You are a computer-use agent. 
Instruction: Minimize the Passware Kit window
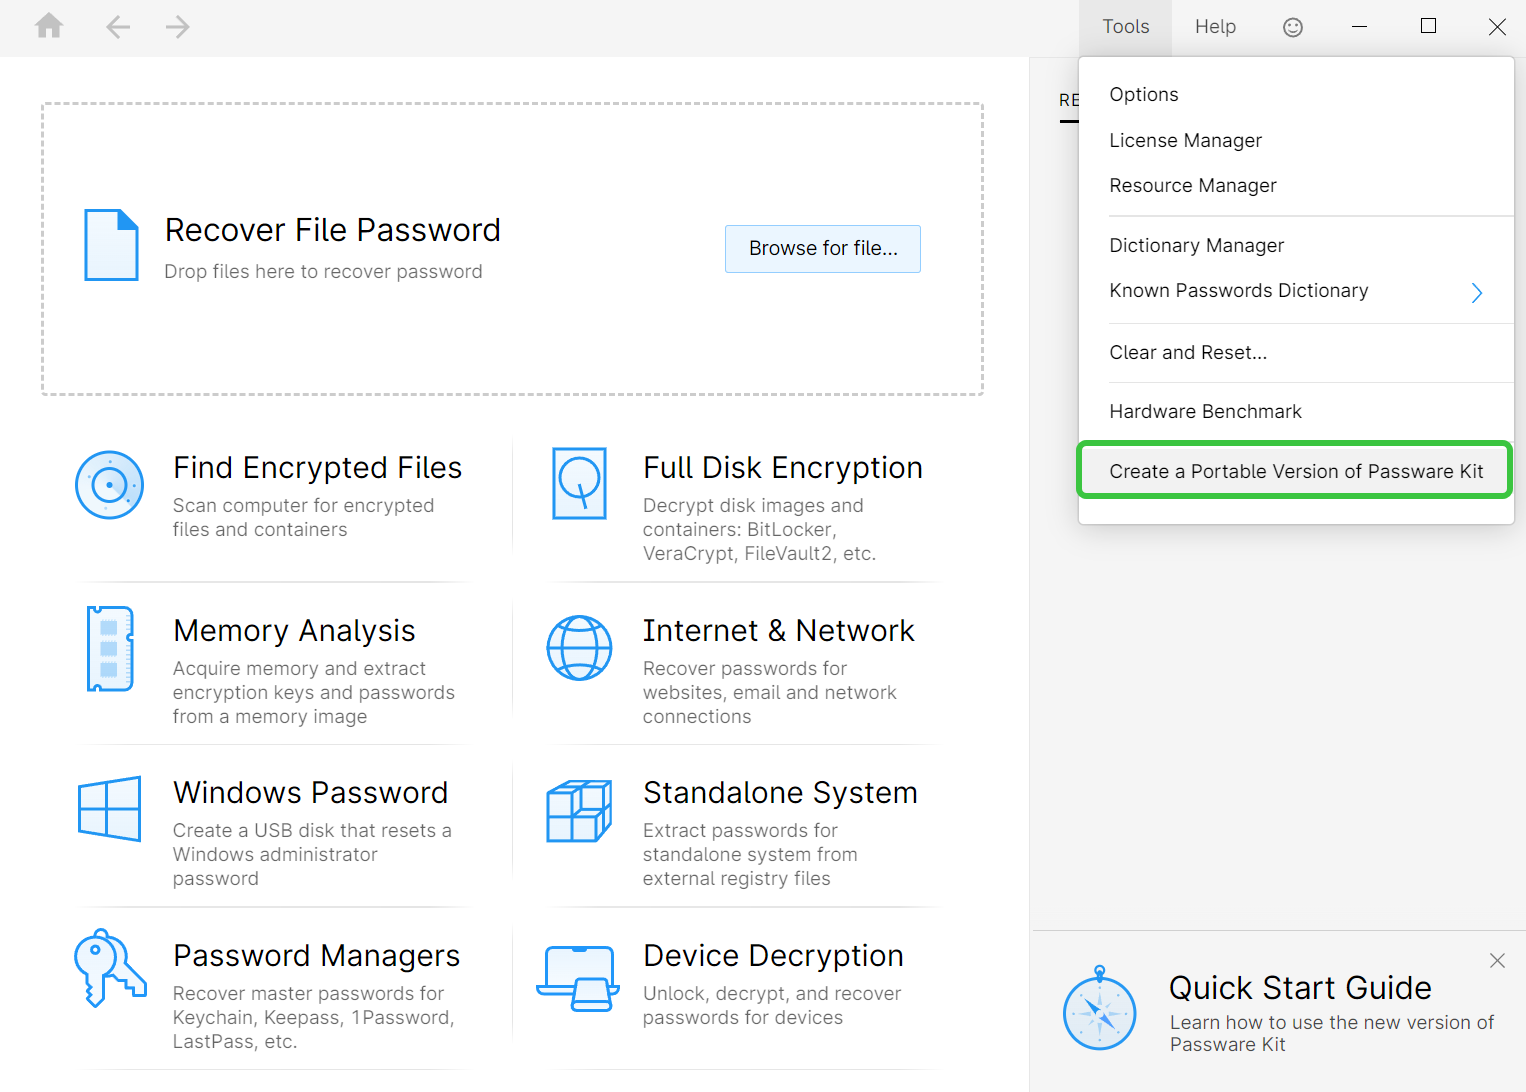pyautogui.click(x=1359, y=27)
